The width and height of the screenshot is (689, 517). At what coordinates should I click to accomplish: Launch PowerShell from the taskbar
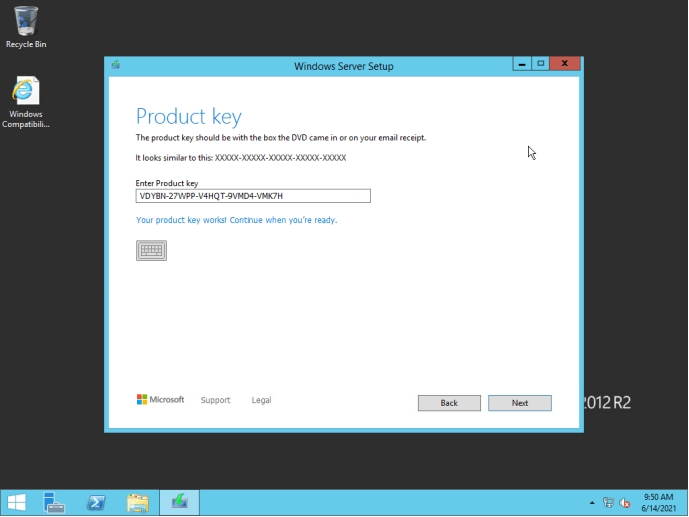(96, 502)
